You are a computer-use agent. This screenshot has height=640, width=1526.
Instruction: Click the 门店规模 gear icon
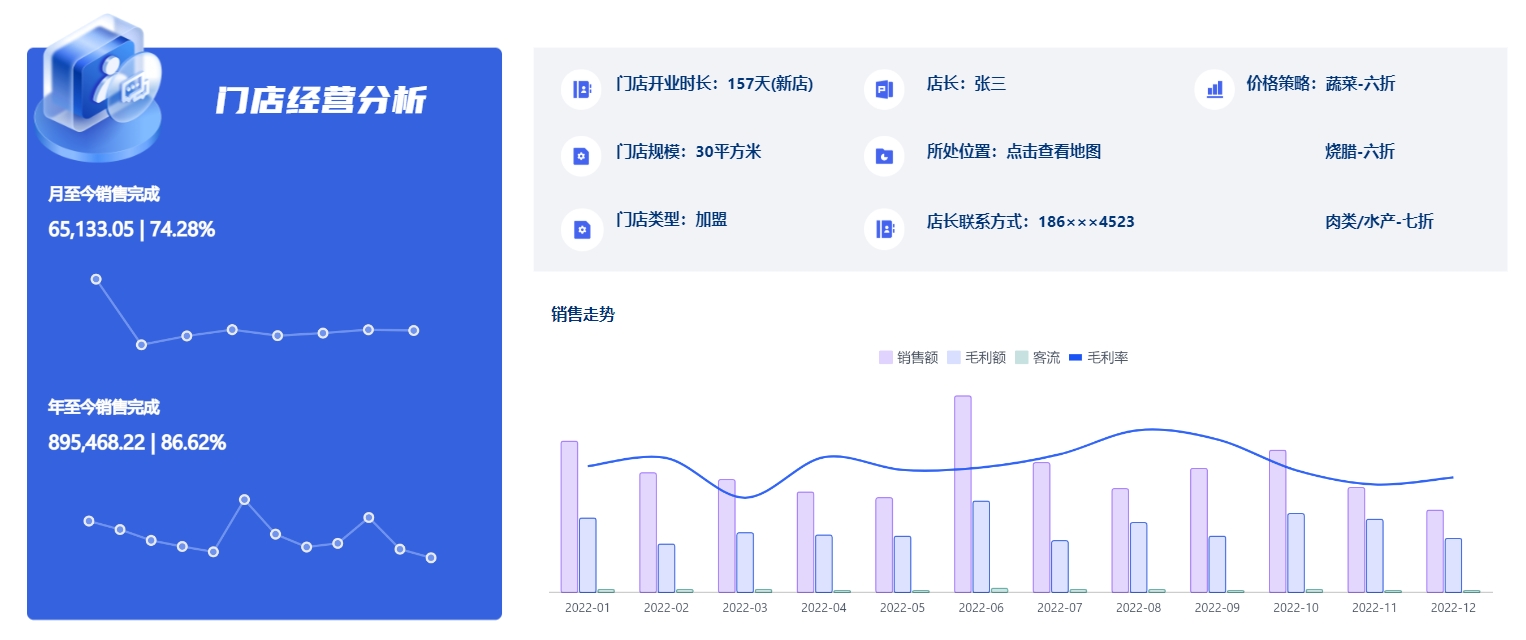pos(581,156)
